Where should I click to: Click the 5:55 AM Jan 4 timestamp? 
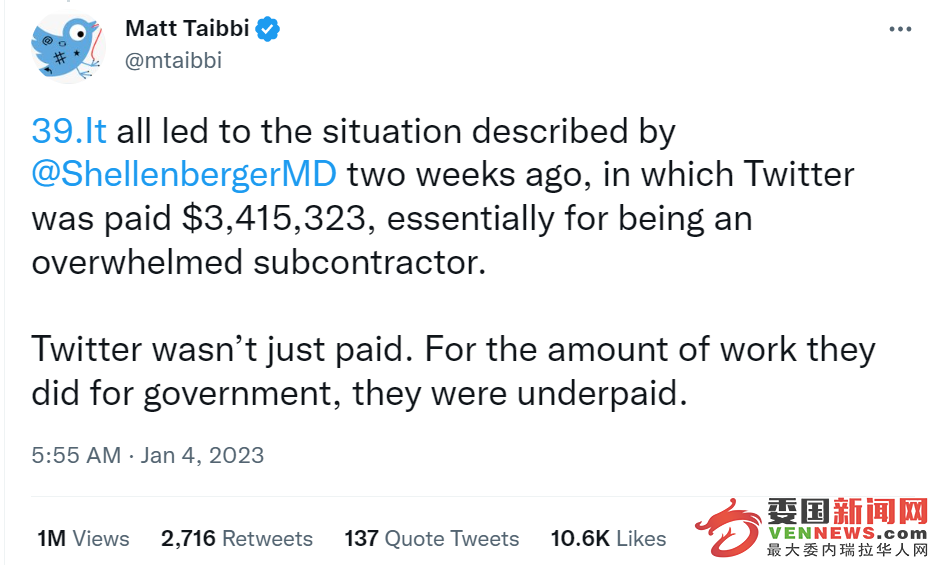pos(147,455)
